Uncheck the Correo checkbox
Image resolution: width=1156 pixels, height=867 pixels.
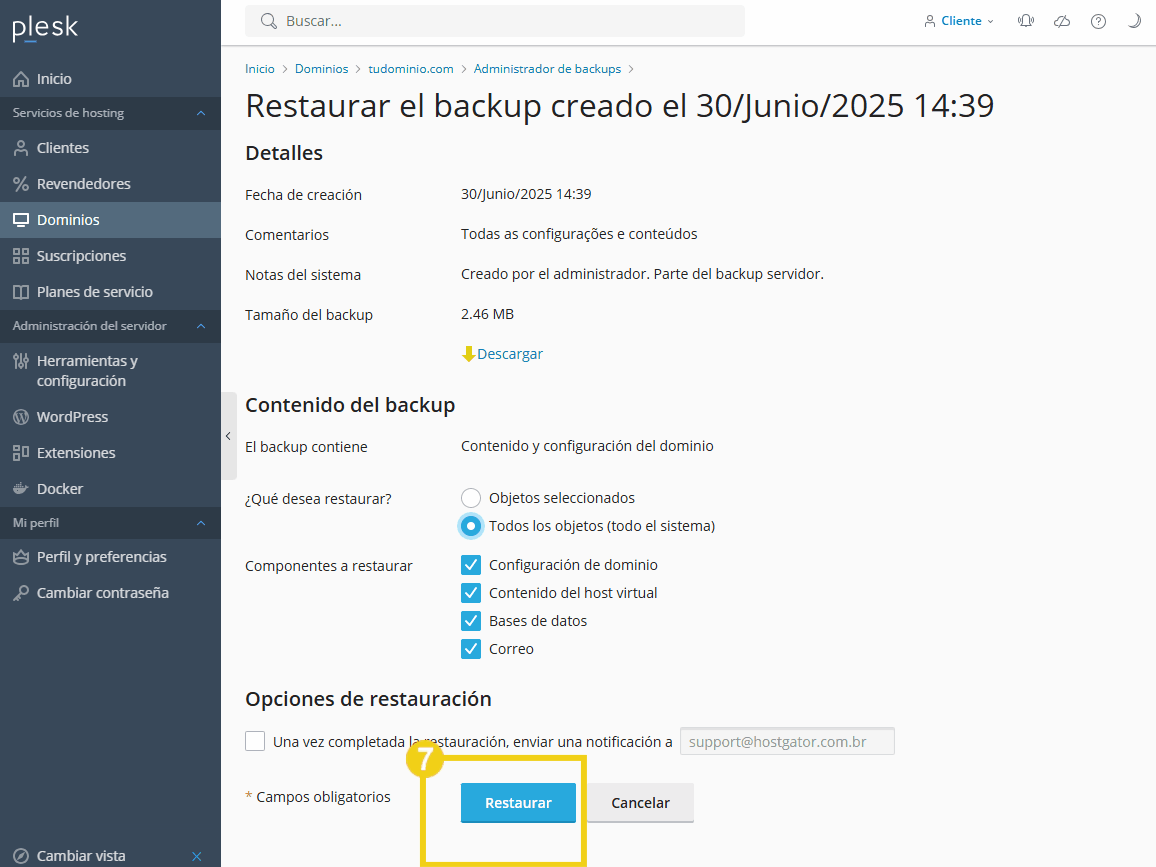[x=470, y=649]
